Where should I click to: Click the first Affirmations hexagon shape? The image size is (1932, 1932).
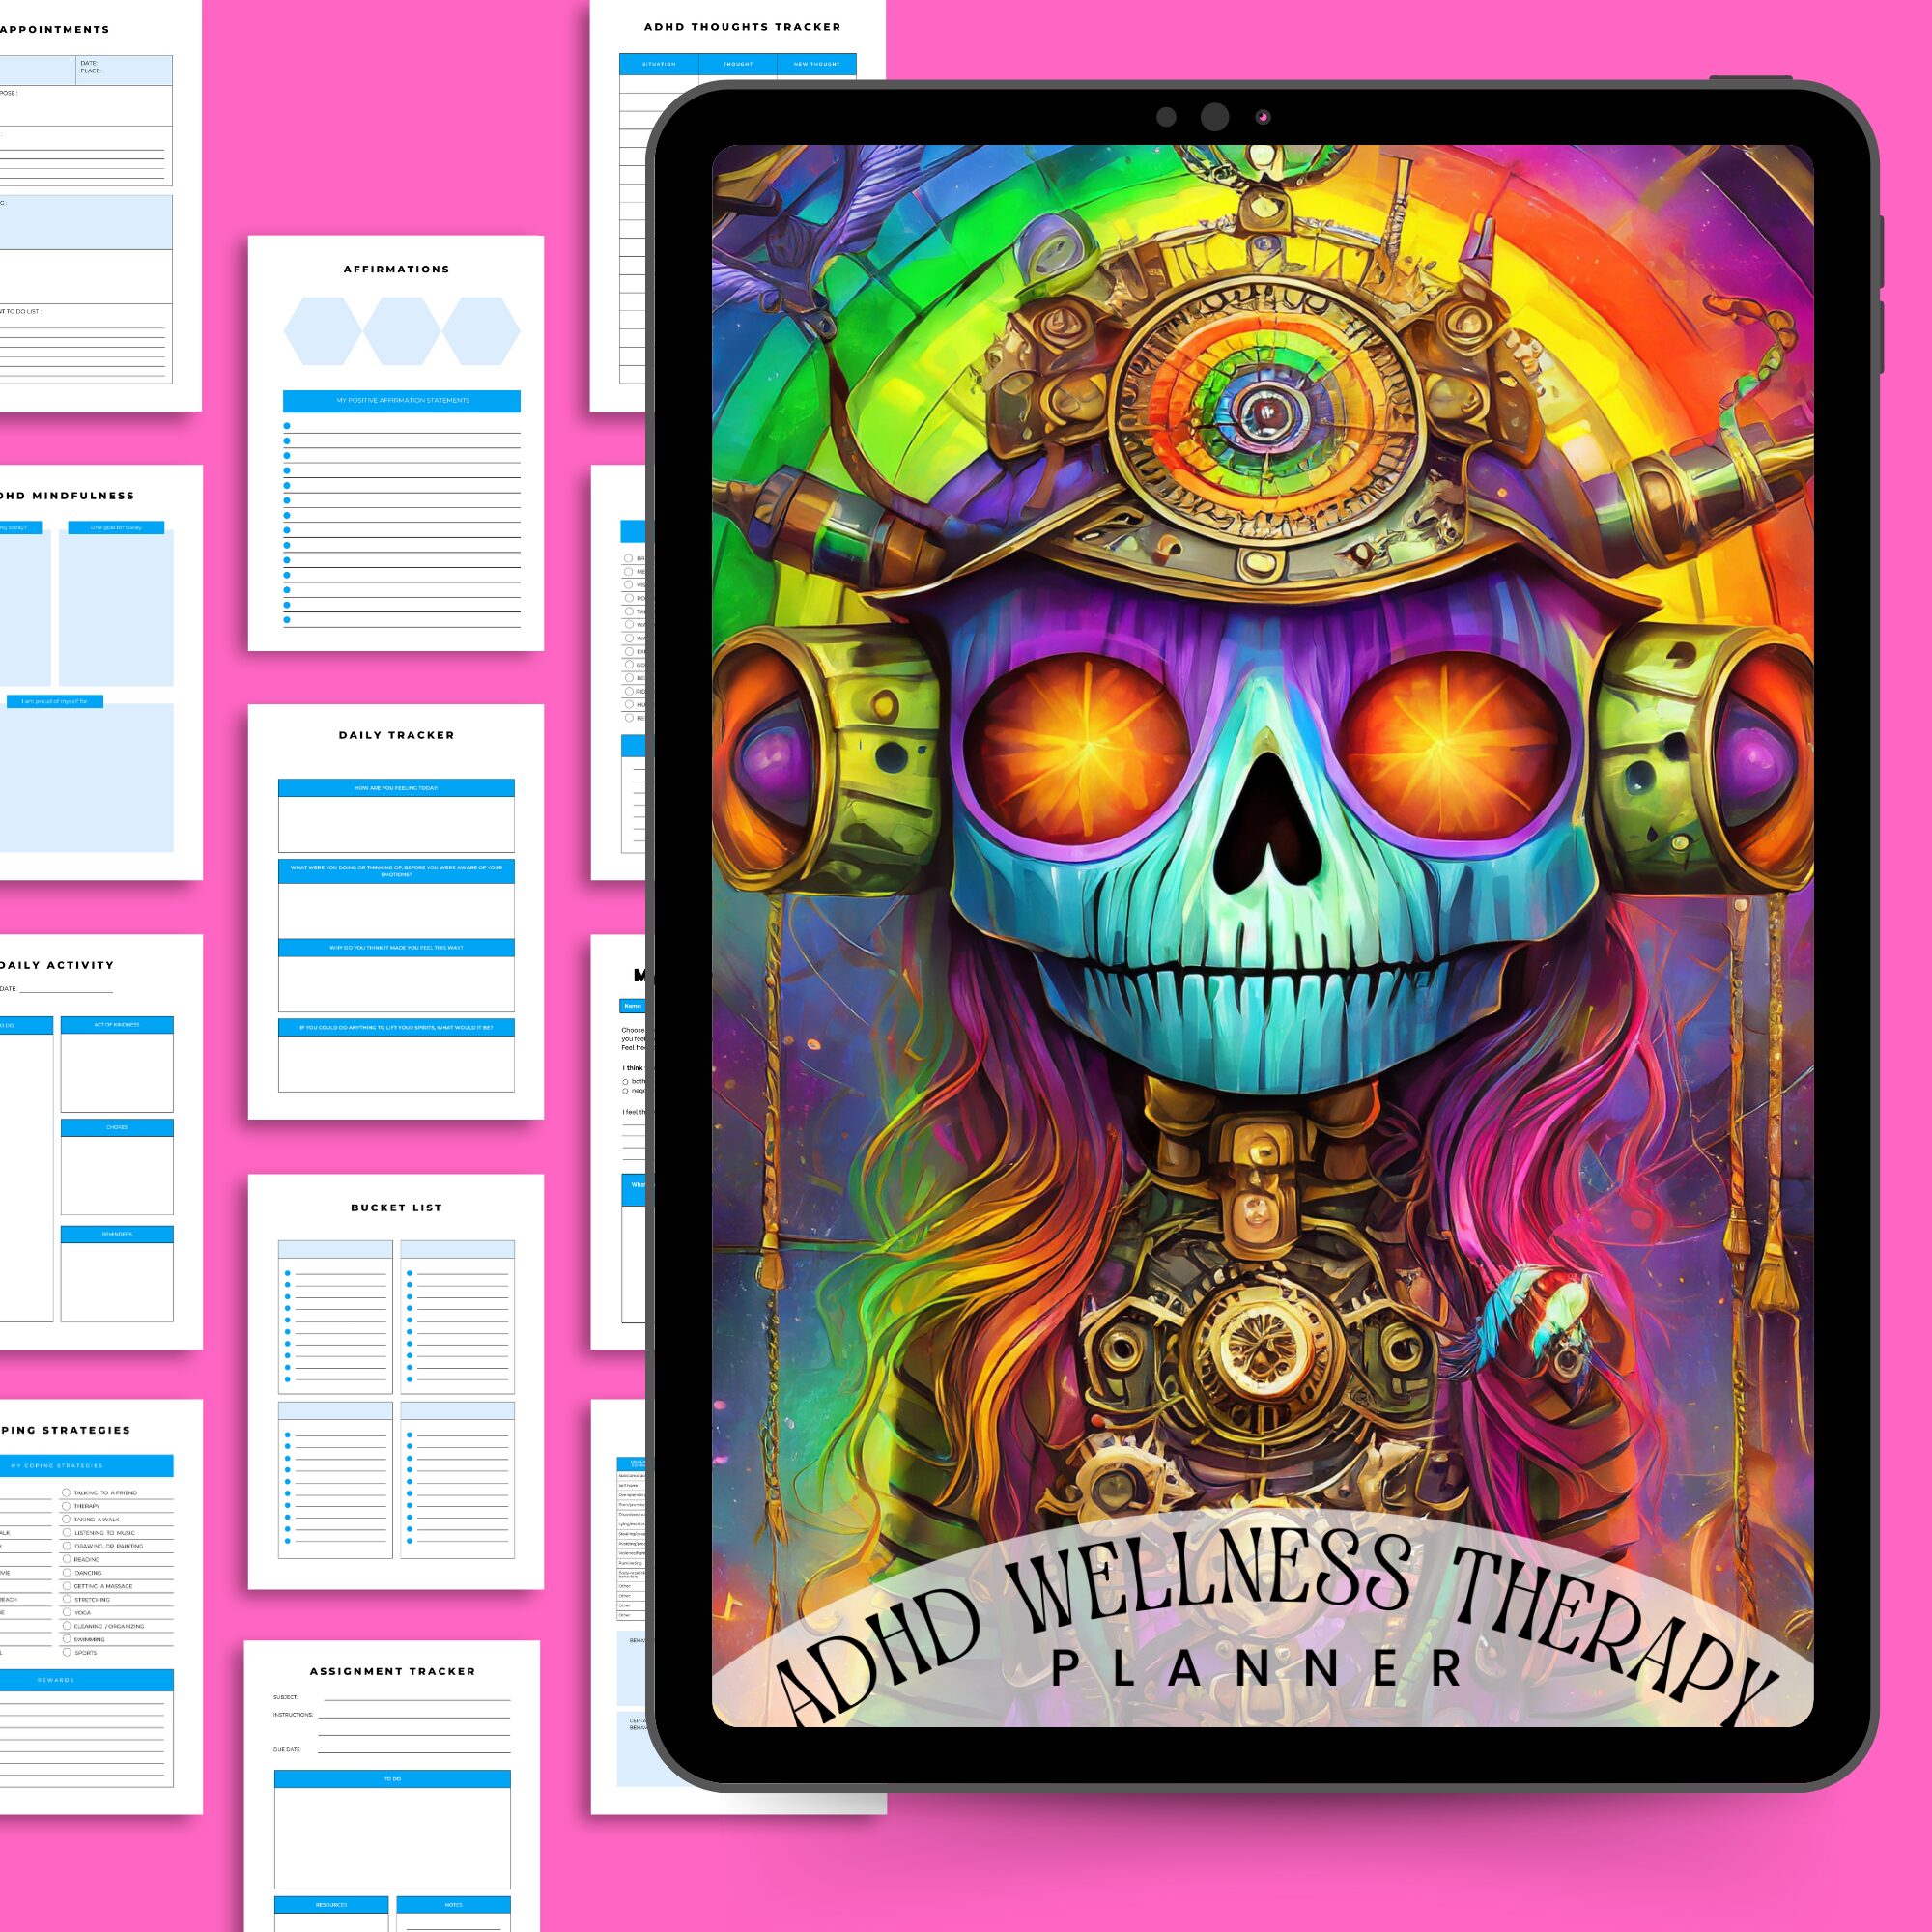pyautogui.click(x=322, y=331)
